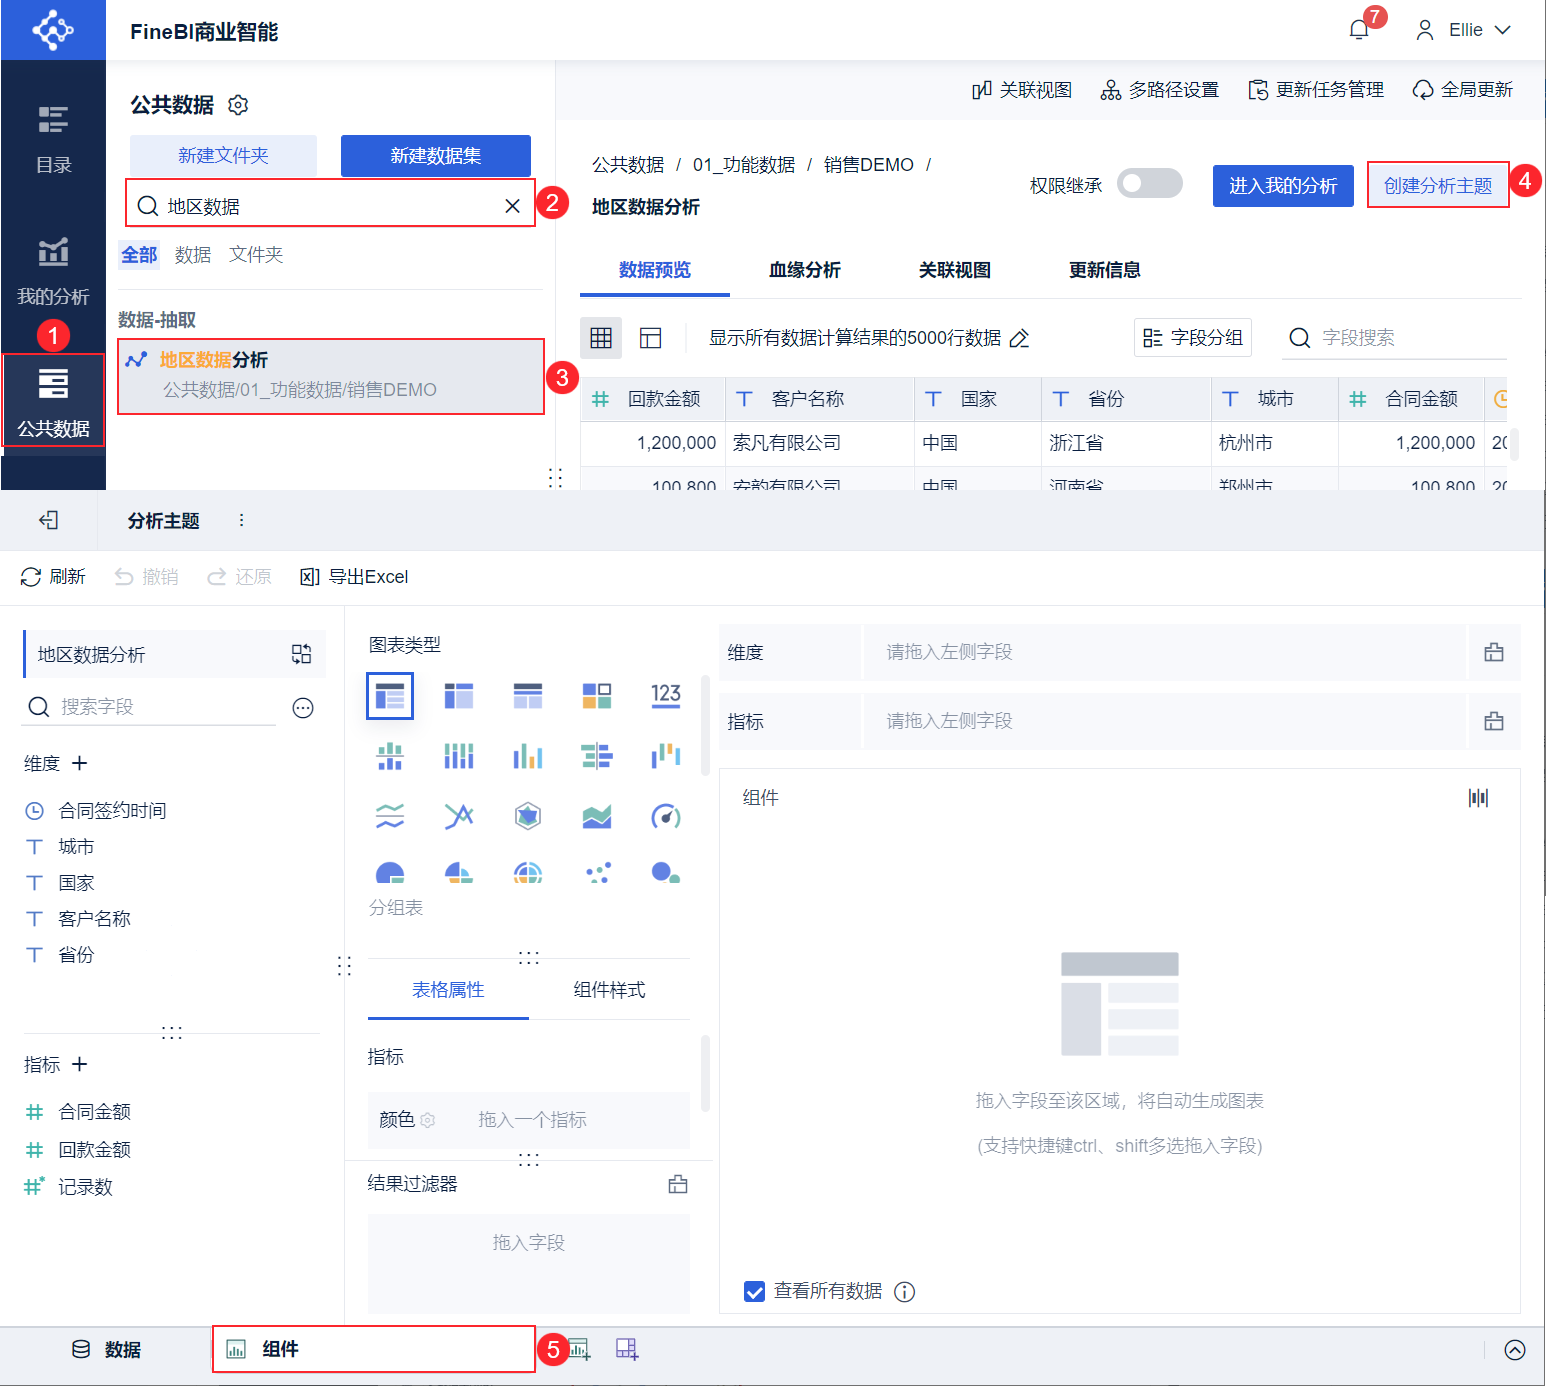1546x1386 pixels.
Task: Switch to 血缘分析 tab
Action: pyautogui.click(x=805, y=270)
